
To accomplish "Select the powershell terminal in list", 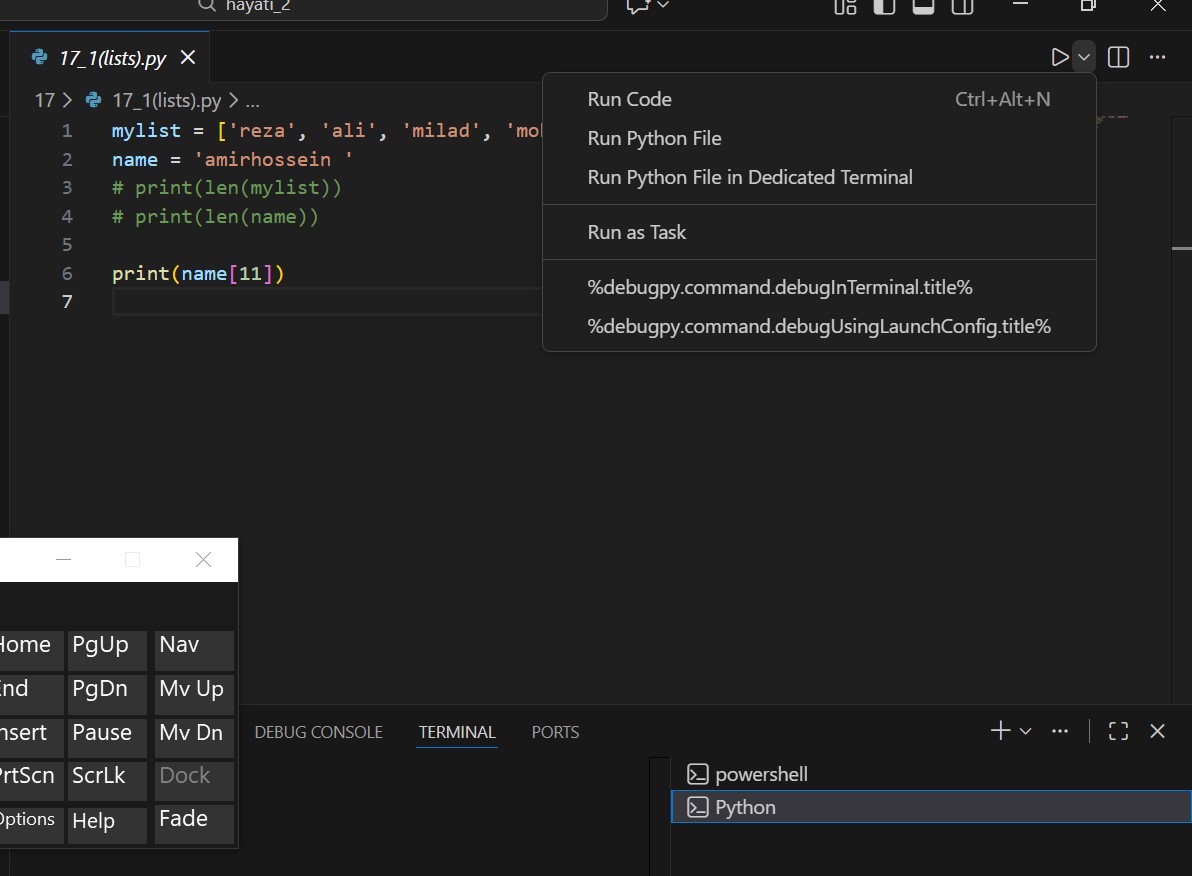I will click(761, 774).
